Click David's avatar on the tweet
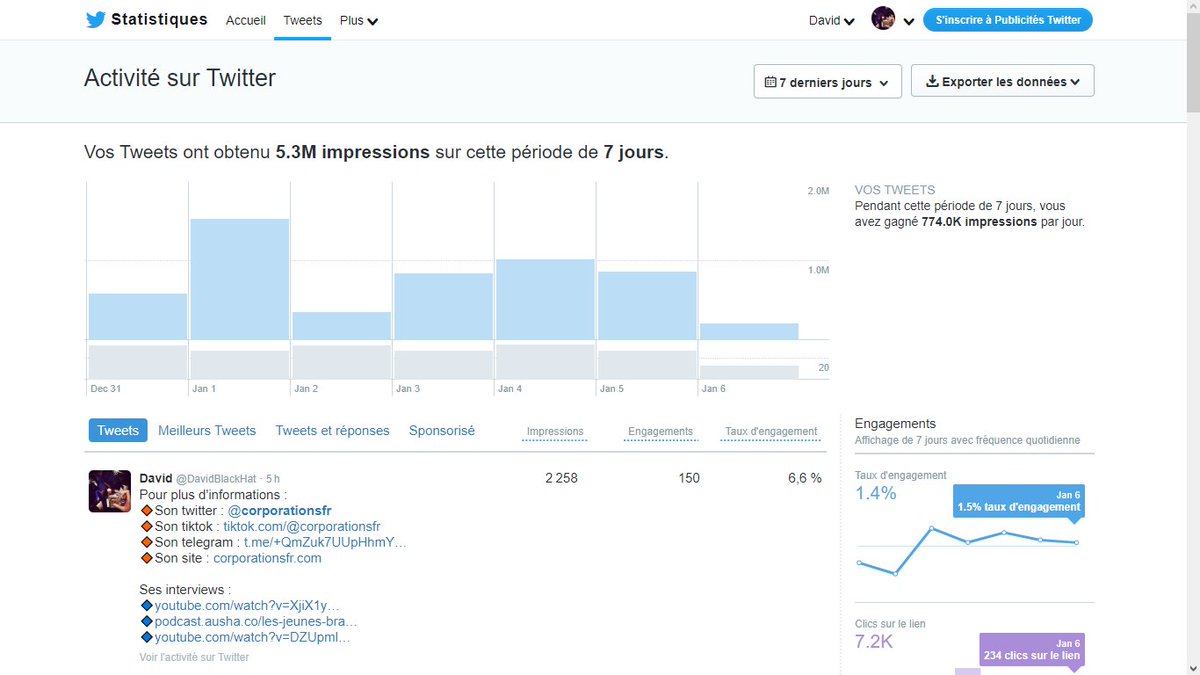This screenshot has width=1200, height=675. (110, 491)
